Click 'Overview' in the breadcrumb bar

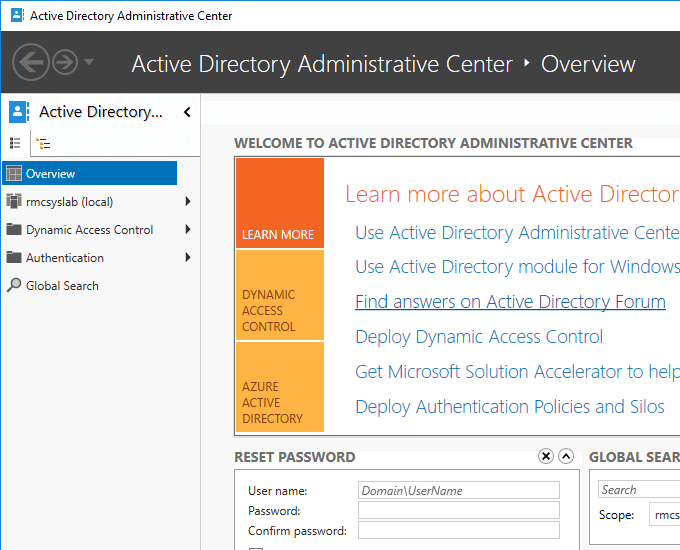[588, 64]
